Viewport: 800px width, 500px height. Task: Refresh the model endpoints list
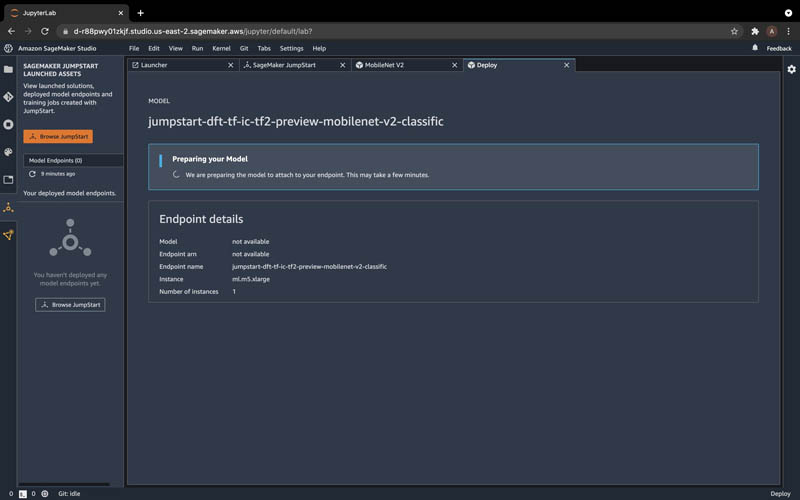point(32,174)
